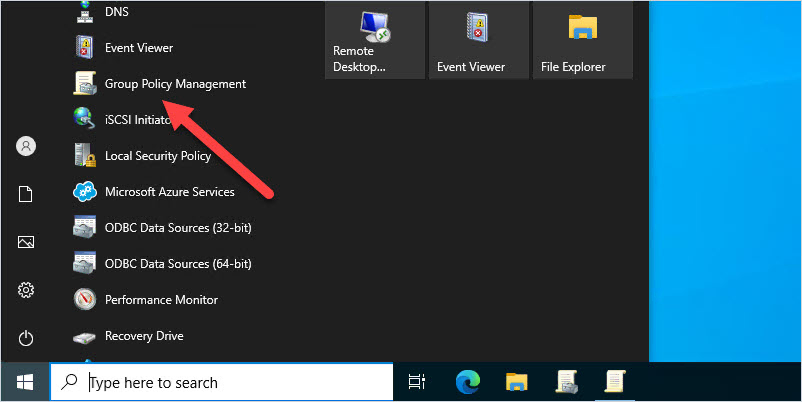Open the Event Viewer tile
The image size is (802, 402).
coord(479,40)
